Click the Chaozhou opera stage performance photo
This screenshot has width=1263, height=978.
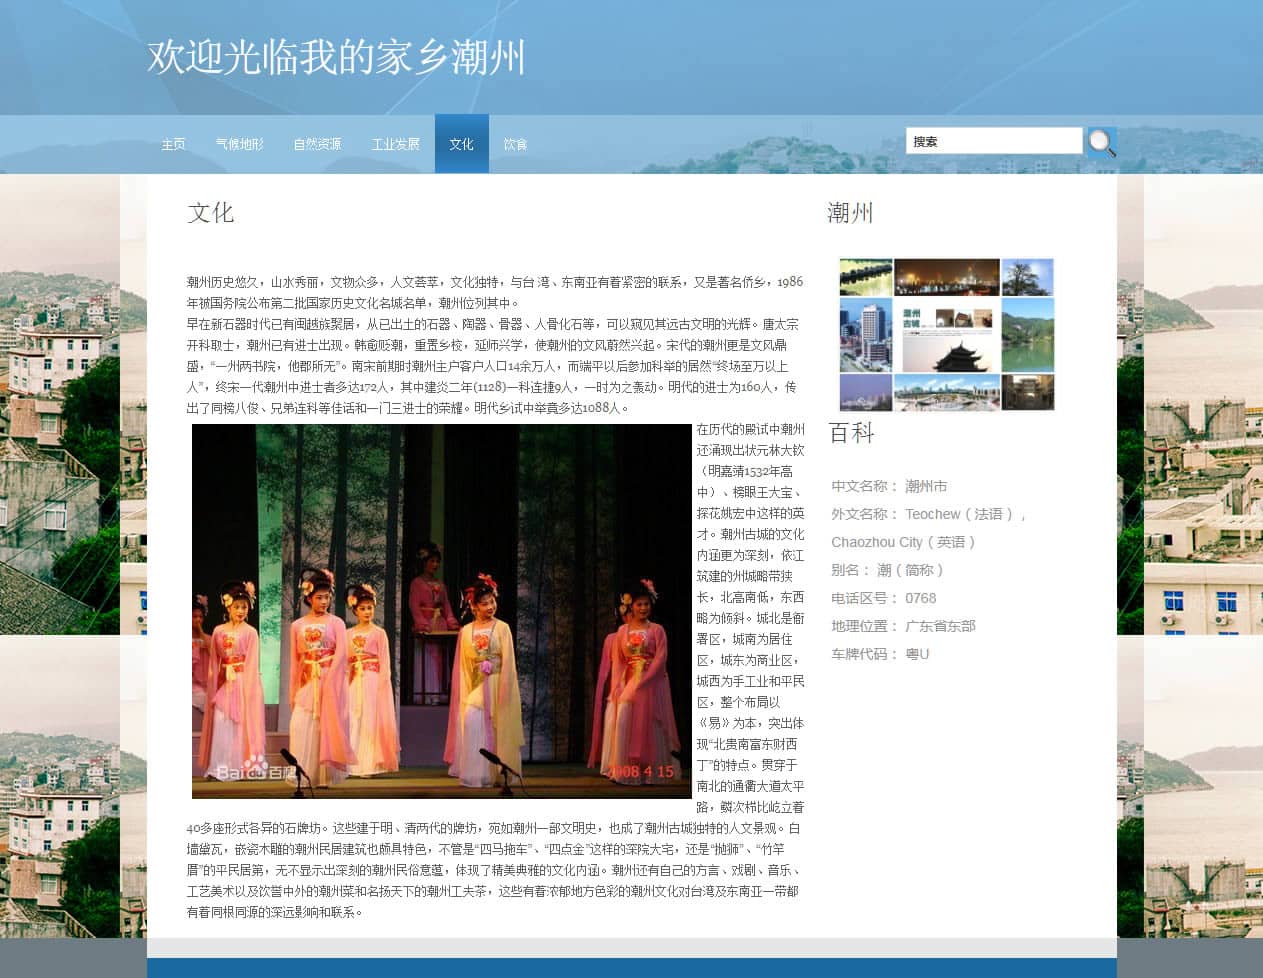[x=441, y=611]
